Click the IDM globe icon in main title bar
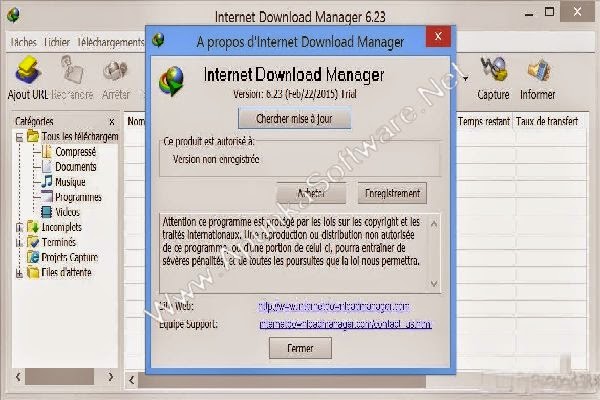 14,15
